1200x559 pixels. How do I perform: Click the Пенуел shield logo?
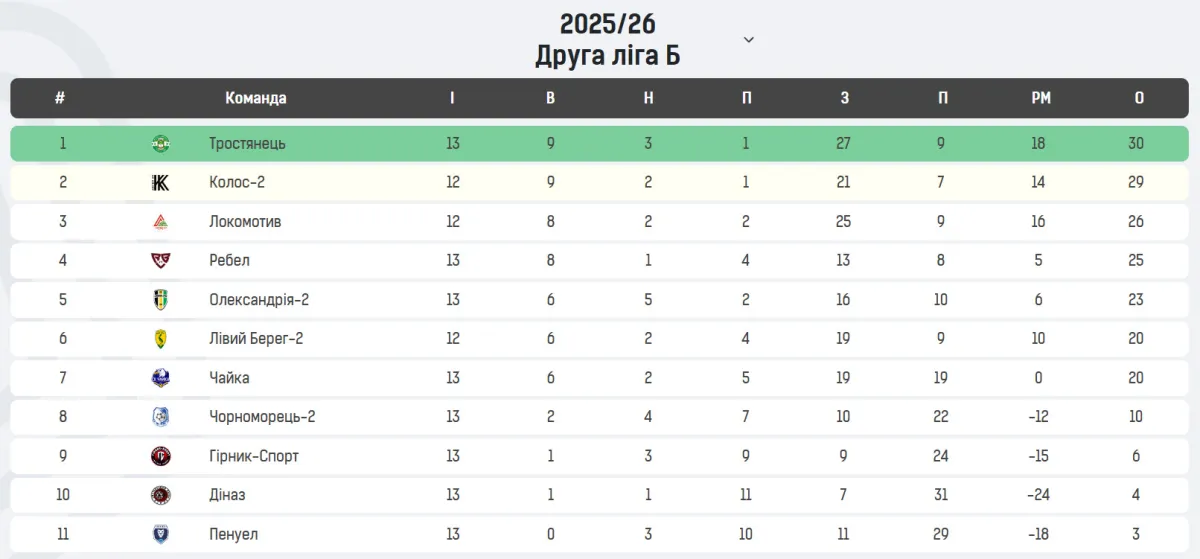point(160,534)
